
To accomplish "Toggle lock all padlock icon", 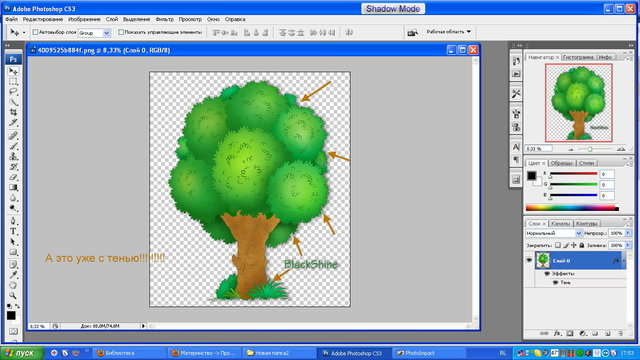I will (582, 245).
